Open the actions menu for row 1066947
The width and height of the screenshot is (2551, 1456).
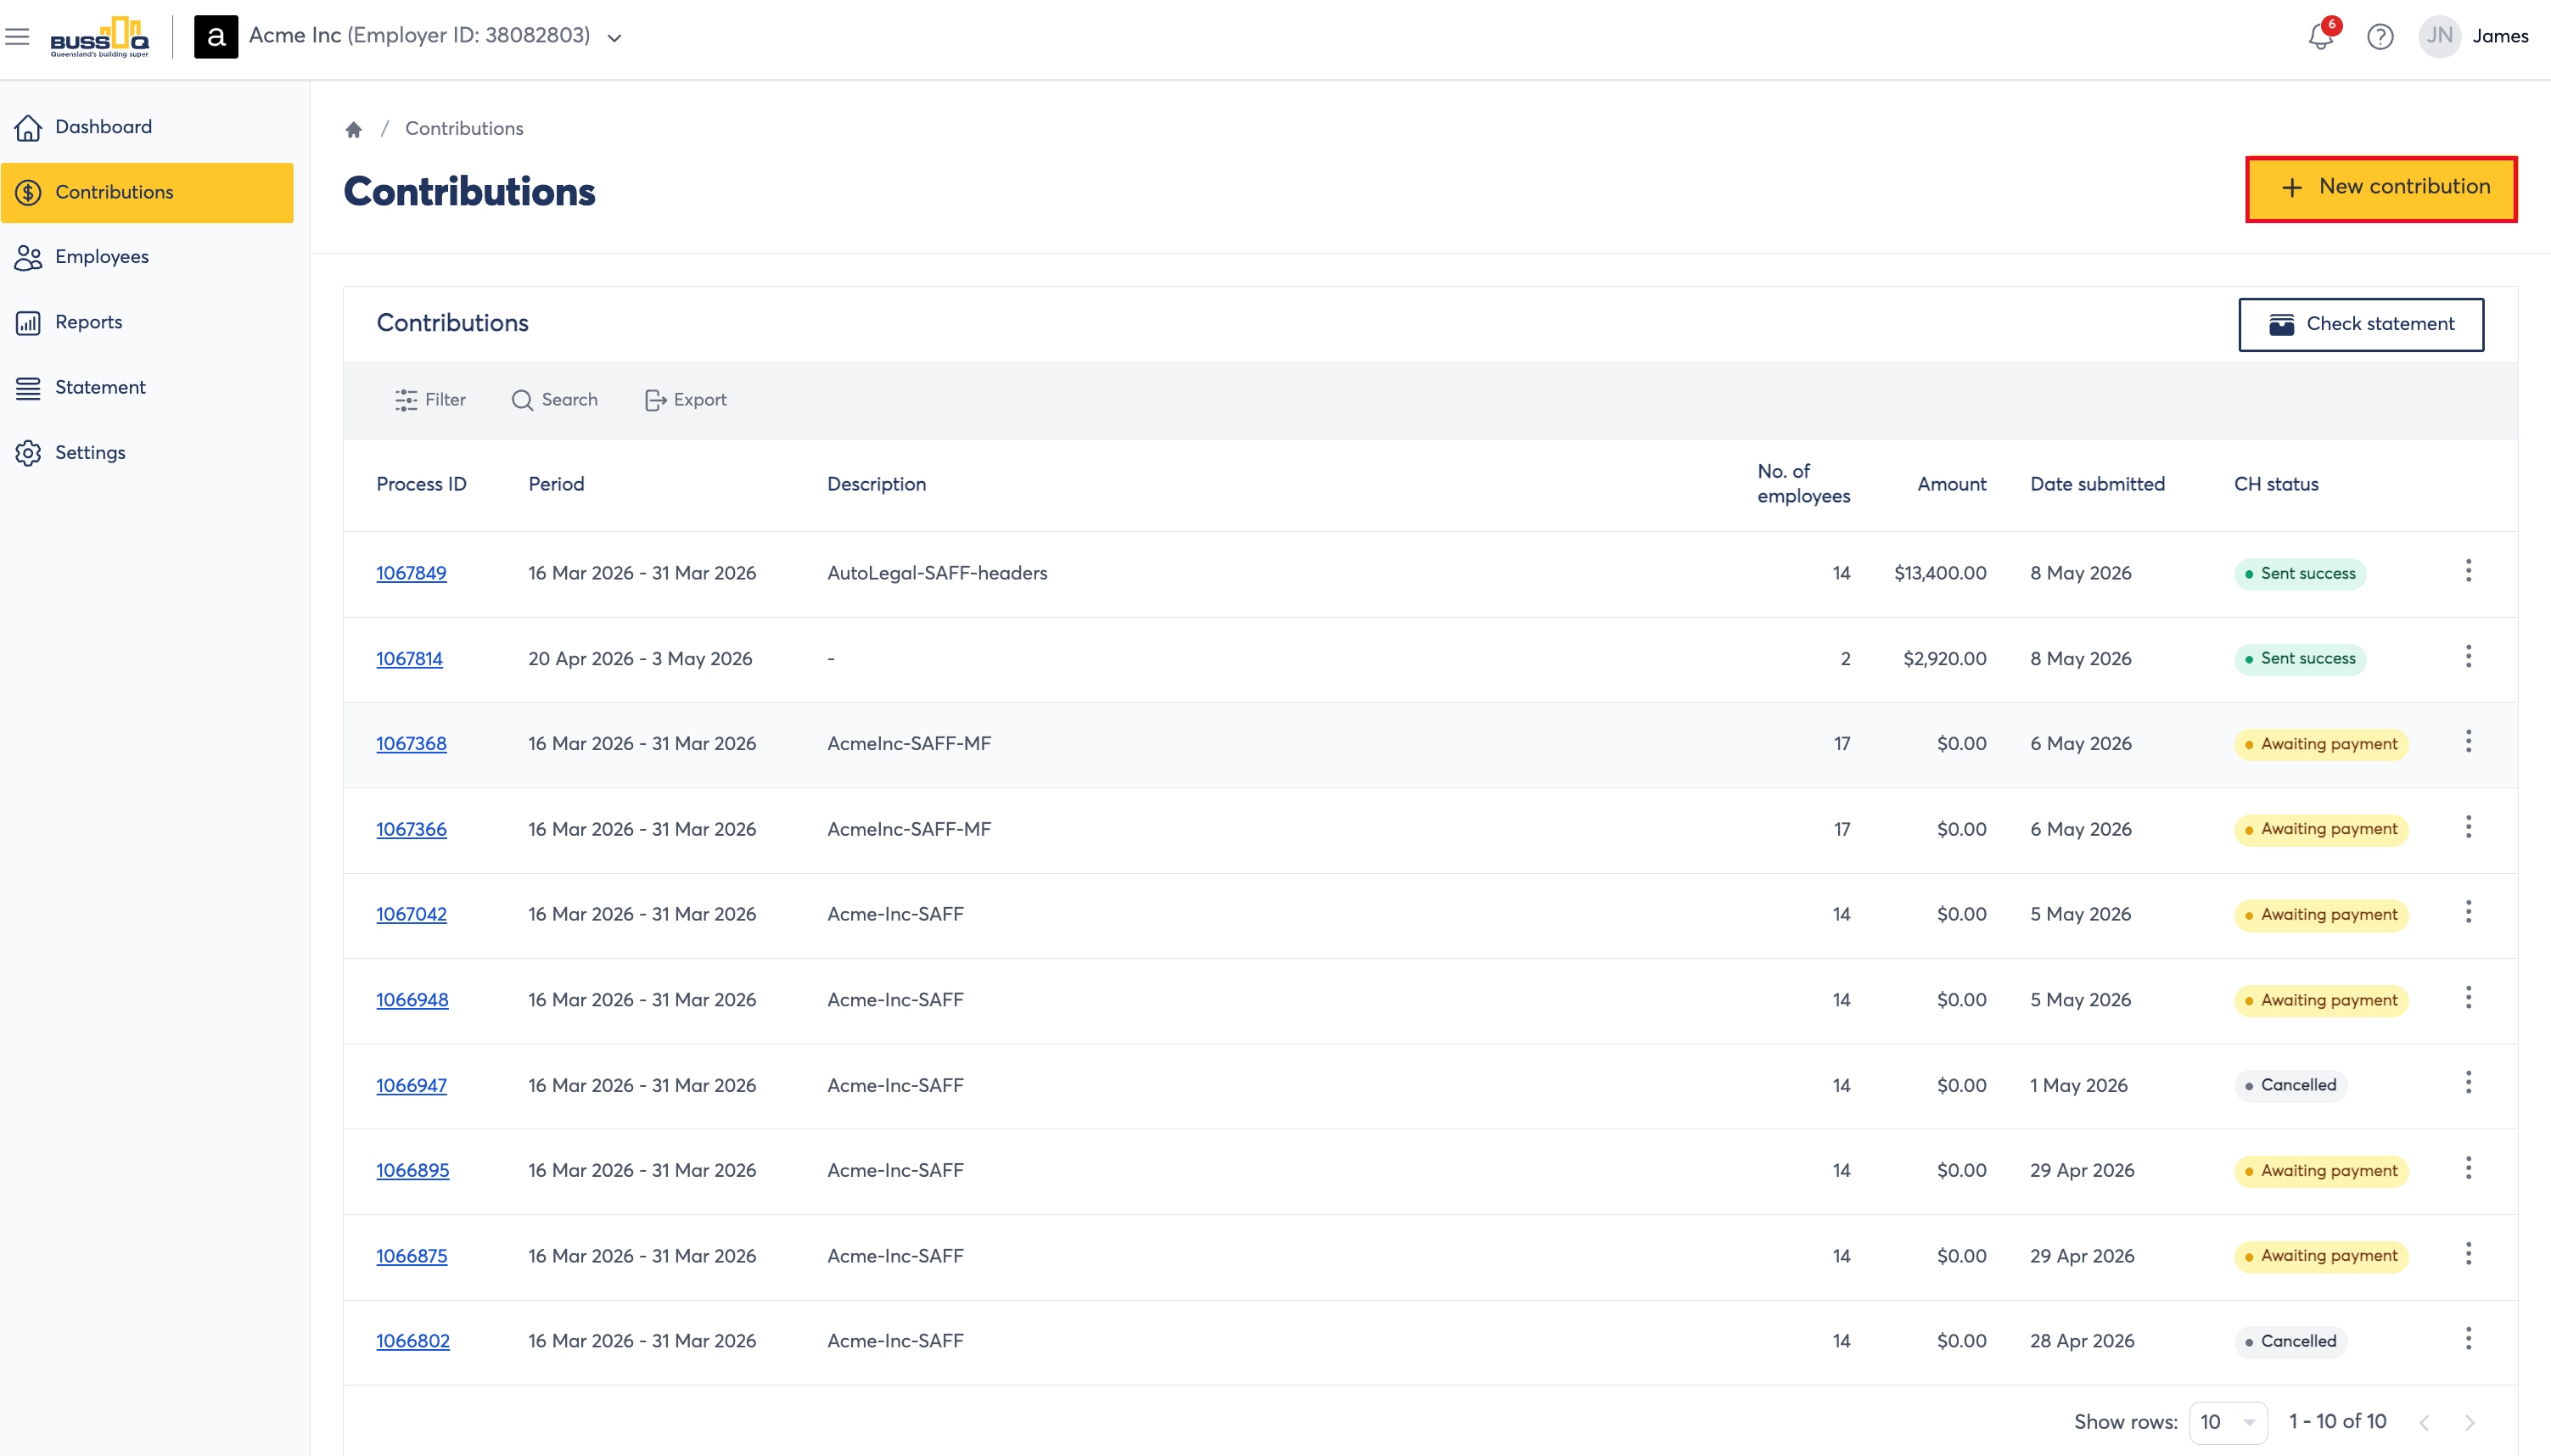(x=2468, y=1083)
